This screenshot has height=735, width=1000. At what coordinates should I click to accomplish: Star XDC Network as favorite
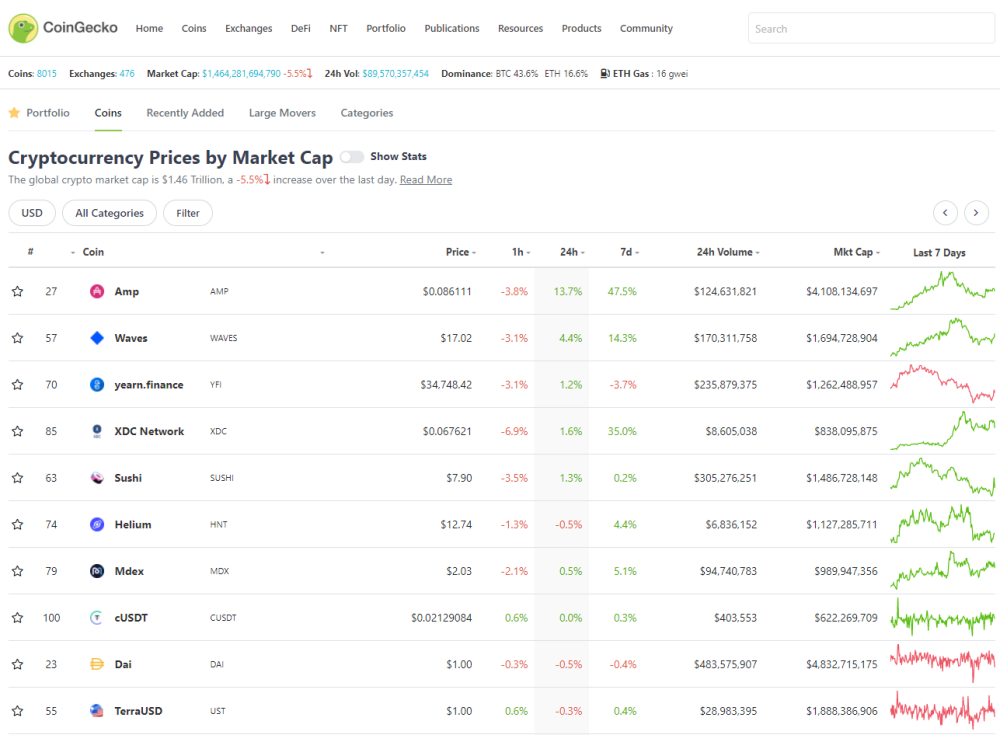pyautogui.click(x=18, y=431)
